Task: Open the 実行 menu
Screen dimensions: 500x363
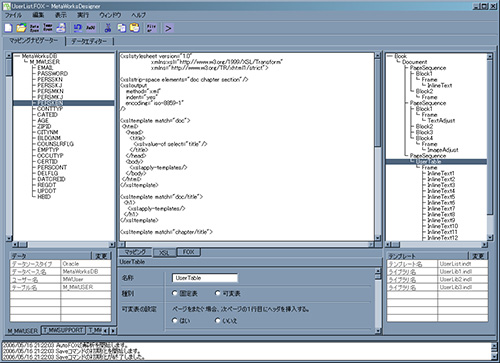Action: (83, 15)
